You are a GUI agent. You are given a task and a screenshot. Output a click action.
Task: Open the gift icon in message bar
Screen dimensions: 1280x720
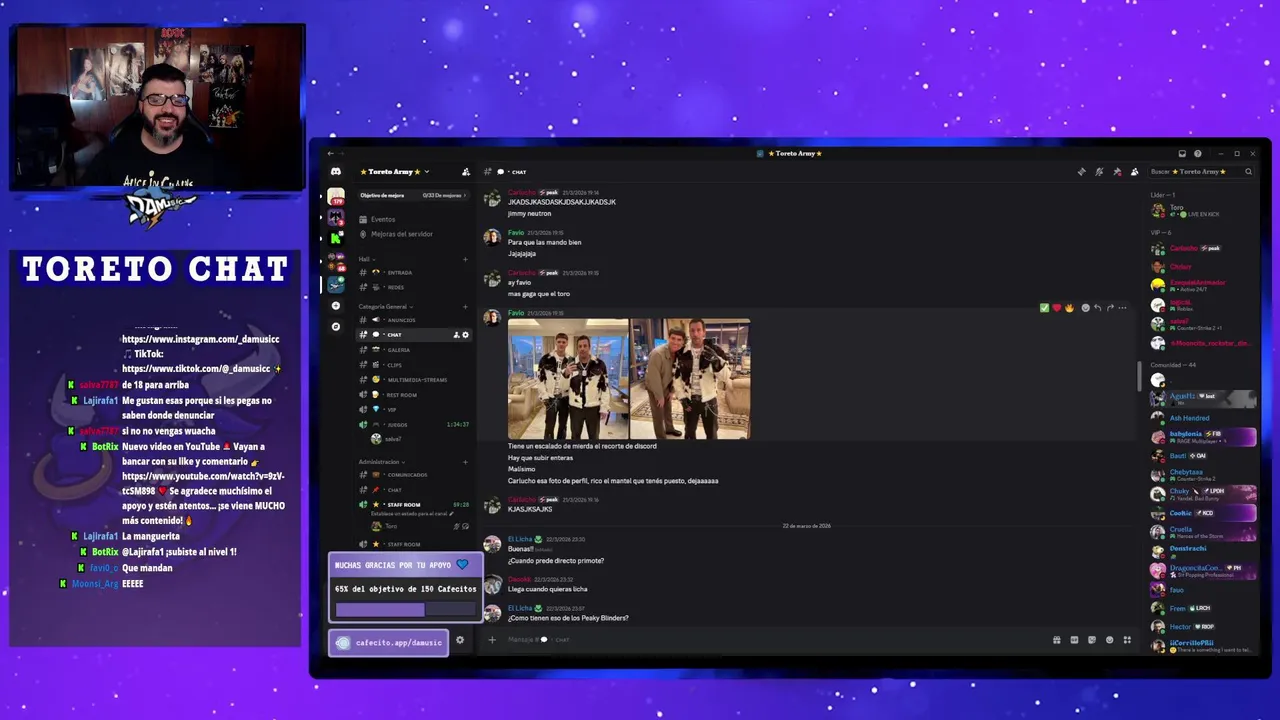point(1056,640)
